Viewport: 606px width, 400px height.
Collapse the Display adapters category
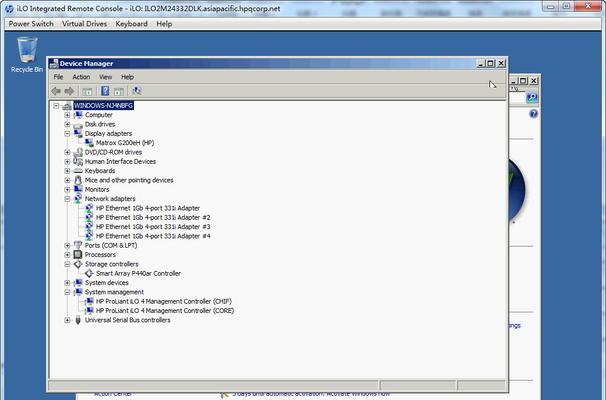click(x=67, y=133)
